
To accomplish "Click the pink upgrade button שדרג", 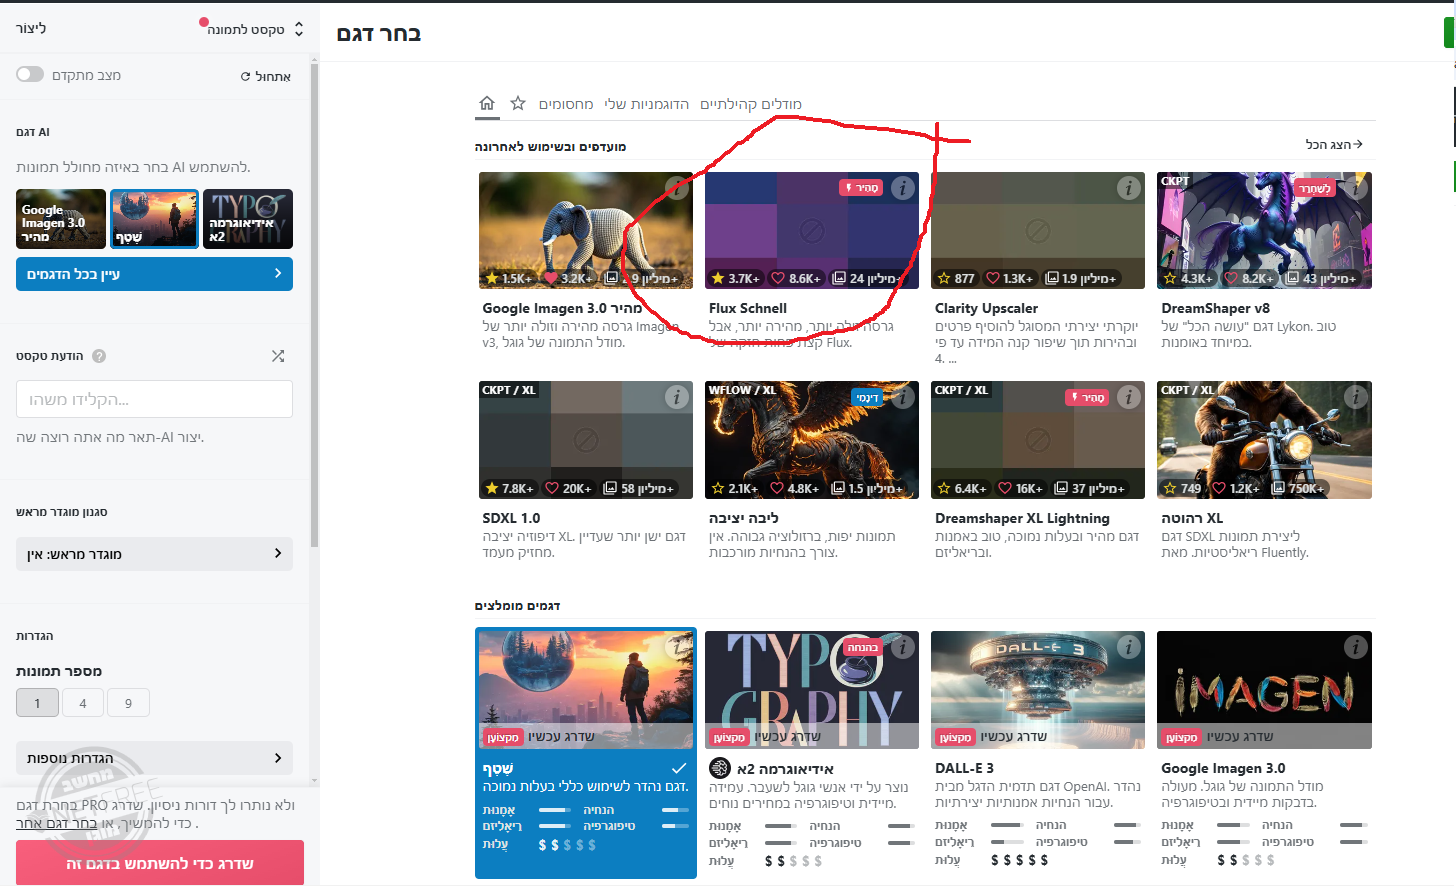I will [160, 863].
